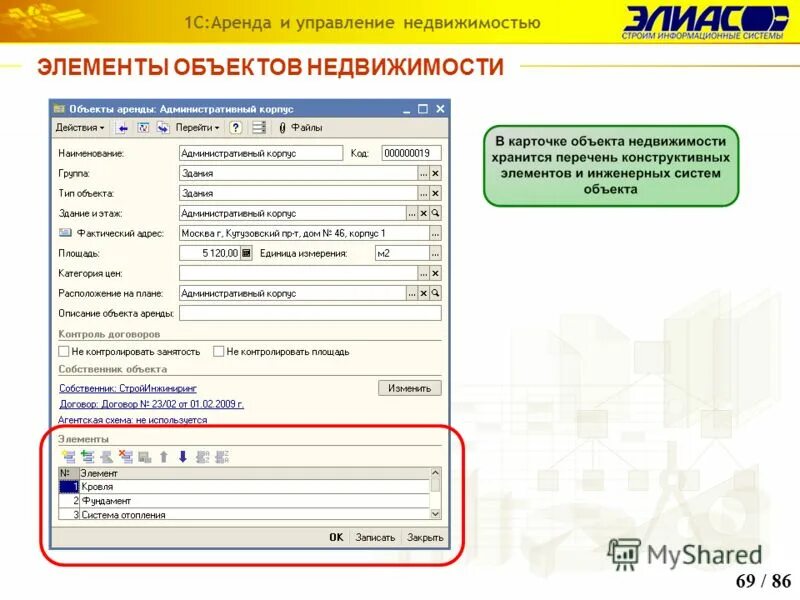Click the paperclip icon before Файлы
Screen dimensions: 800x600
tap(282, 128)
